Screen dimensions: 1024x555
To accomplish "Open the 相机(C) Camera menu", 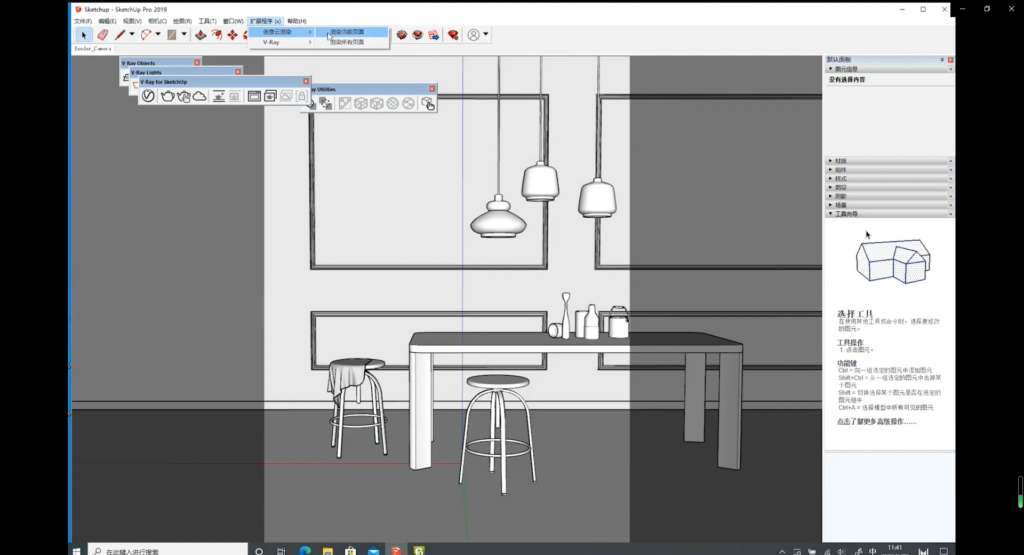I will (x=157, y=21).
